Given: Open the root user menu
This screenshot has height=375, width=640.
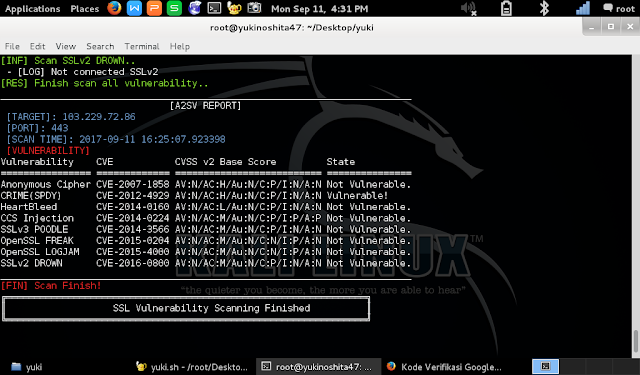Looking at the screenshot, I should coord(619,8).
